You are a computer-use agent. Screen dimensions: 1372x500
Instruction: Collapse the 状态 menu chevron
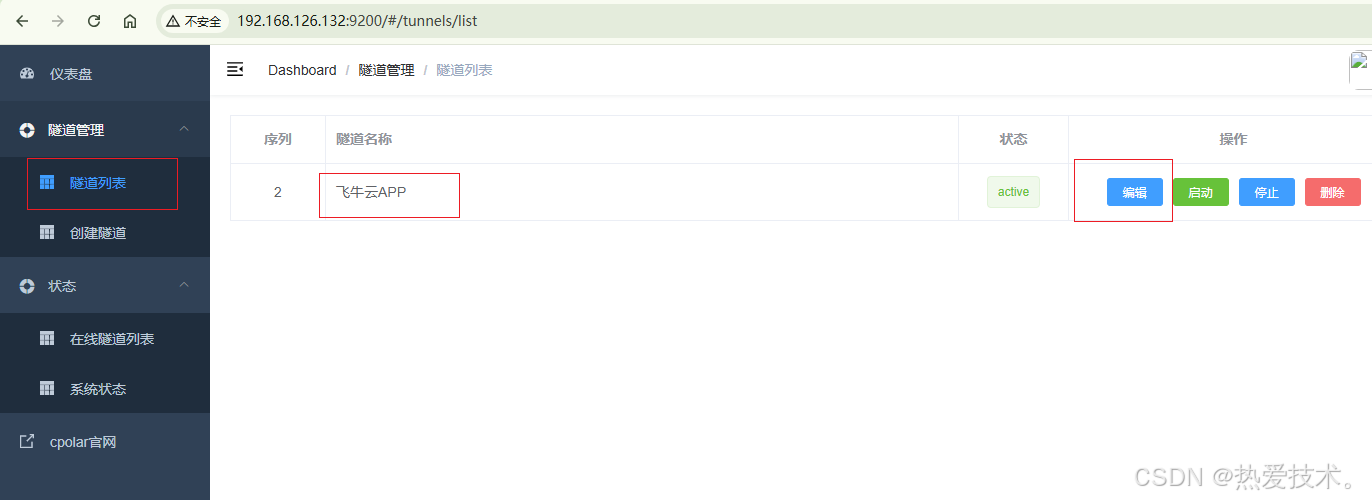184,285
